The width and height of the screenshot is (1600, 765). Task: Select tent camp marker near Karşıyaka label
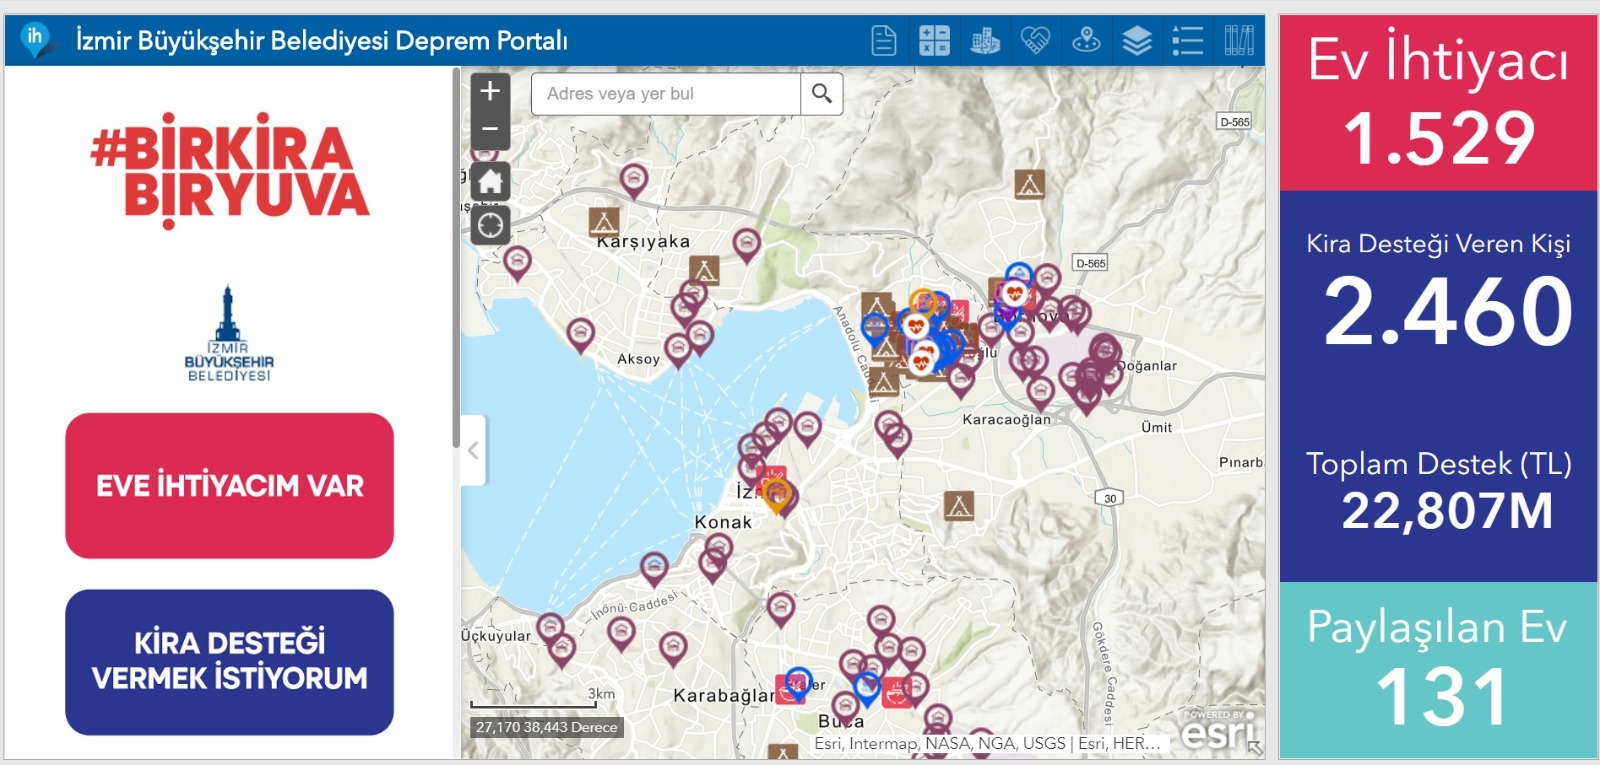[x=603, y=221]
